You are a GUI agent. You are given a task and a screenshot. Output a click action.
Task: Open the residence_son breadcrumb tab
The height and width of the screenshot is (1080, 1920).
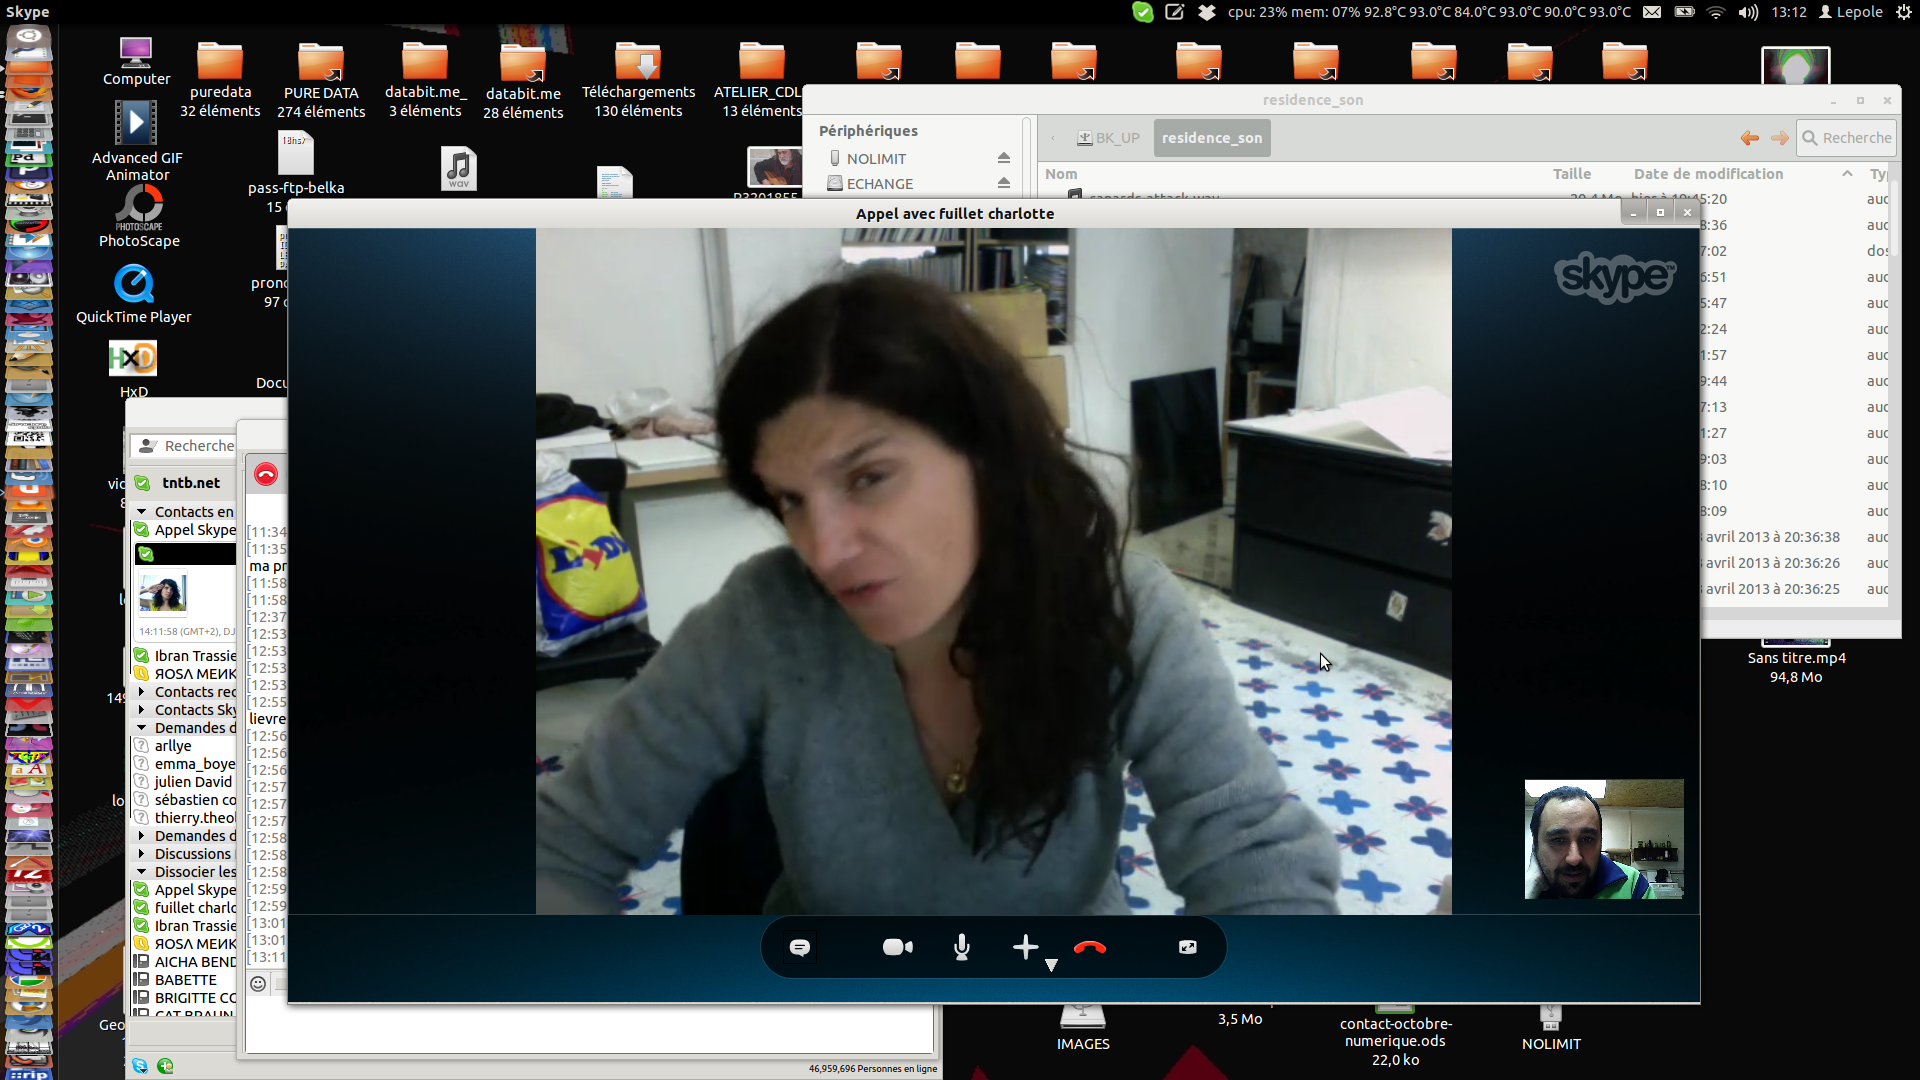[x=1211, y=138]
